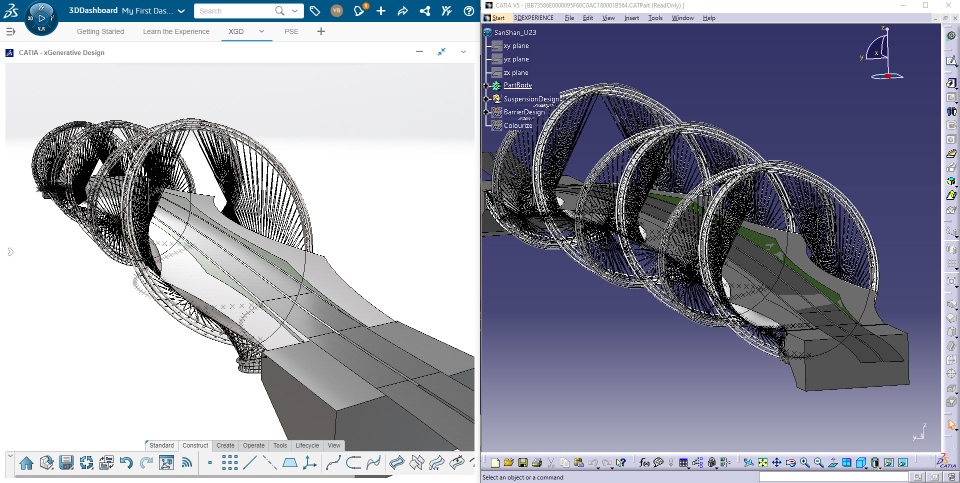Screen dimensions: 960x483
Task: Choose the solid Line tool in Construct
Action: pos(250,463)
